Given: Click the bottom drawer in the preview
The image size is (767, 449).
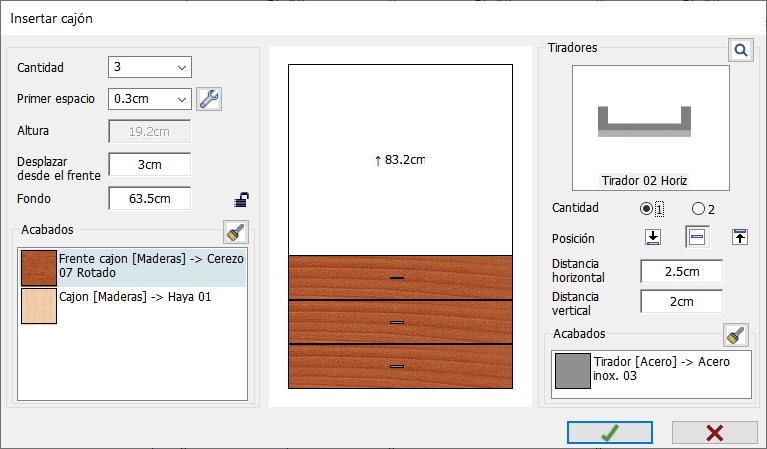Looking at the screenshot, I should point(400,366).
